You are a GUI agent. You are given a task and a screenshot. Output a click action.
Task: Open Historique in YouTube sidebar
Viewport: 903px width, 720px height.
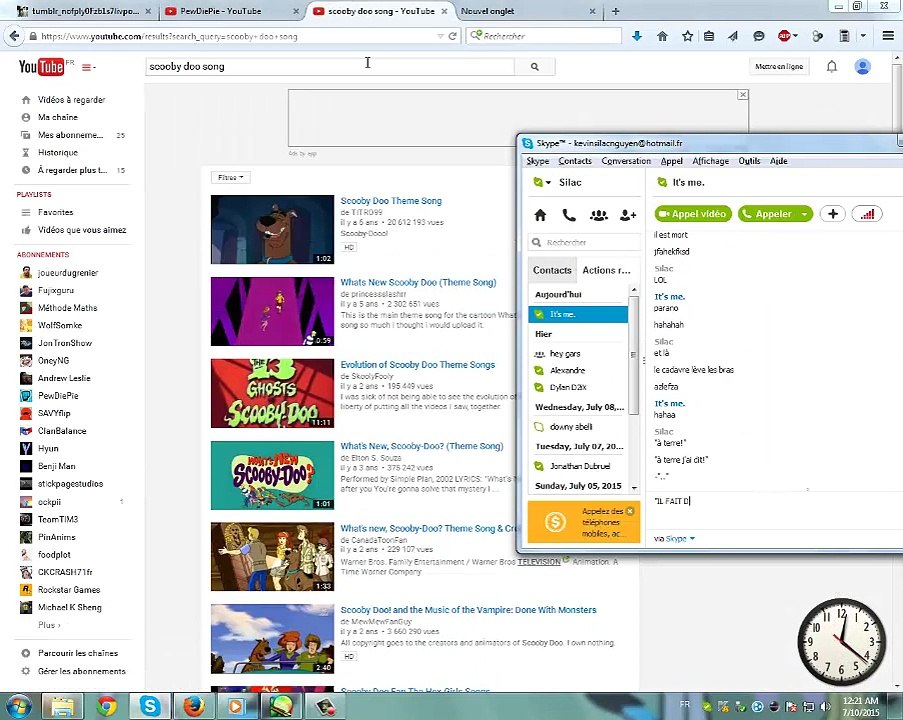tap(58, 153)
